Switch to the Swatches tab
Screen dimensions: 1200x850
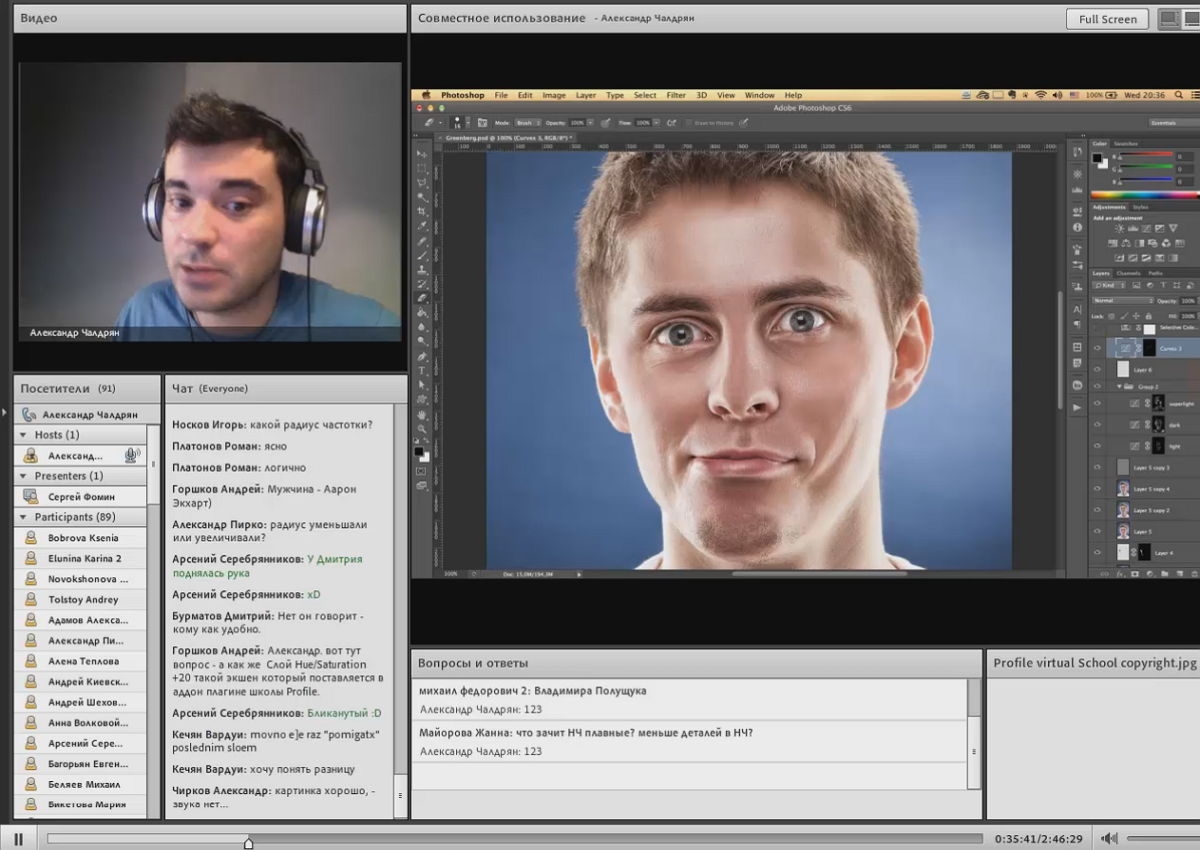(x=1126, y=143)
